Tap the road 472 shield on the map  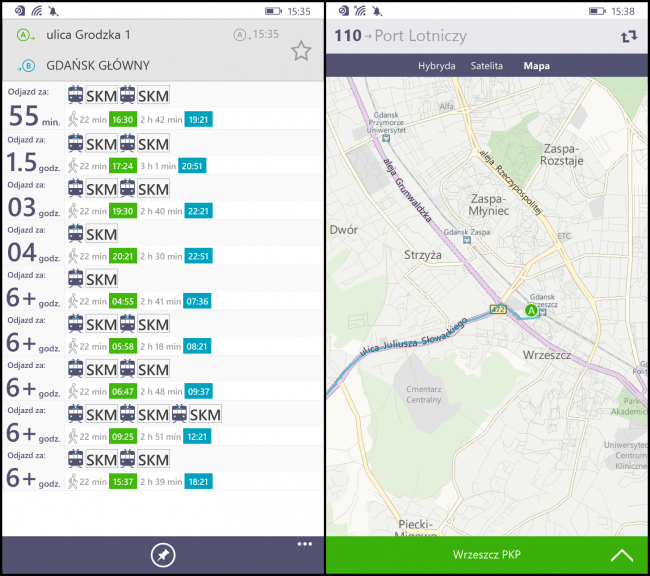pos(498,309)
